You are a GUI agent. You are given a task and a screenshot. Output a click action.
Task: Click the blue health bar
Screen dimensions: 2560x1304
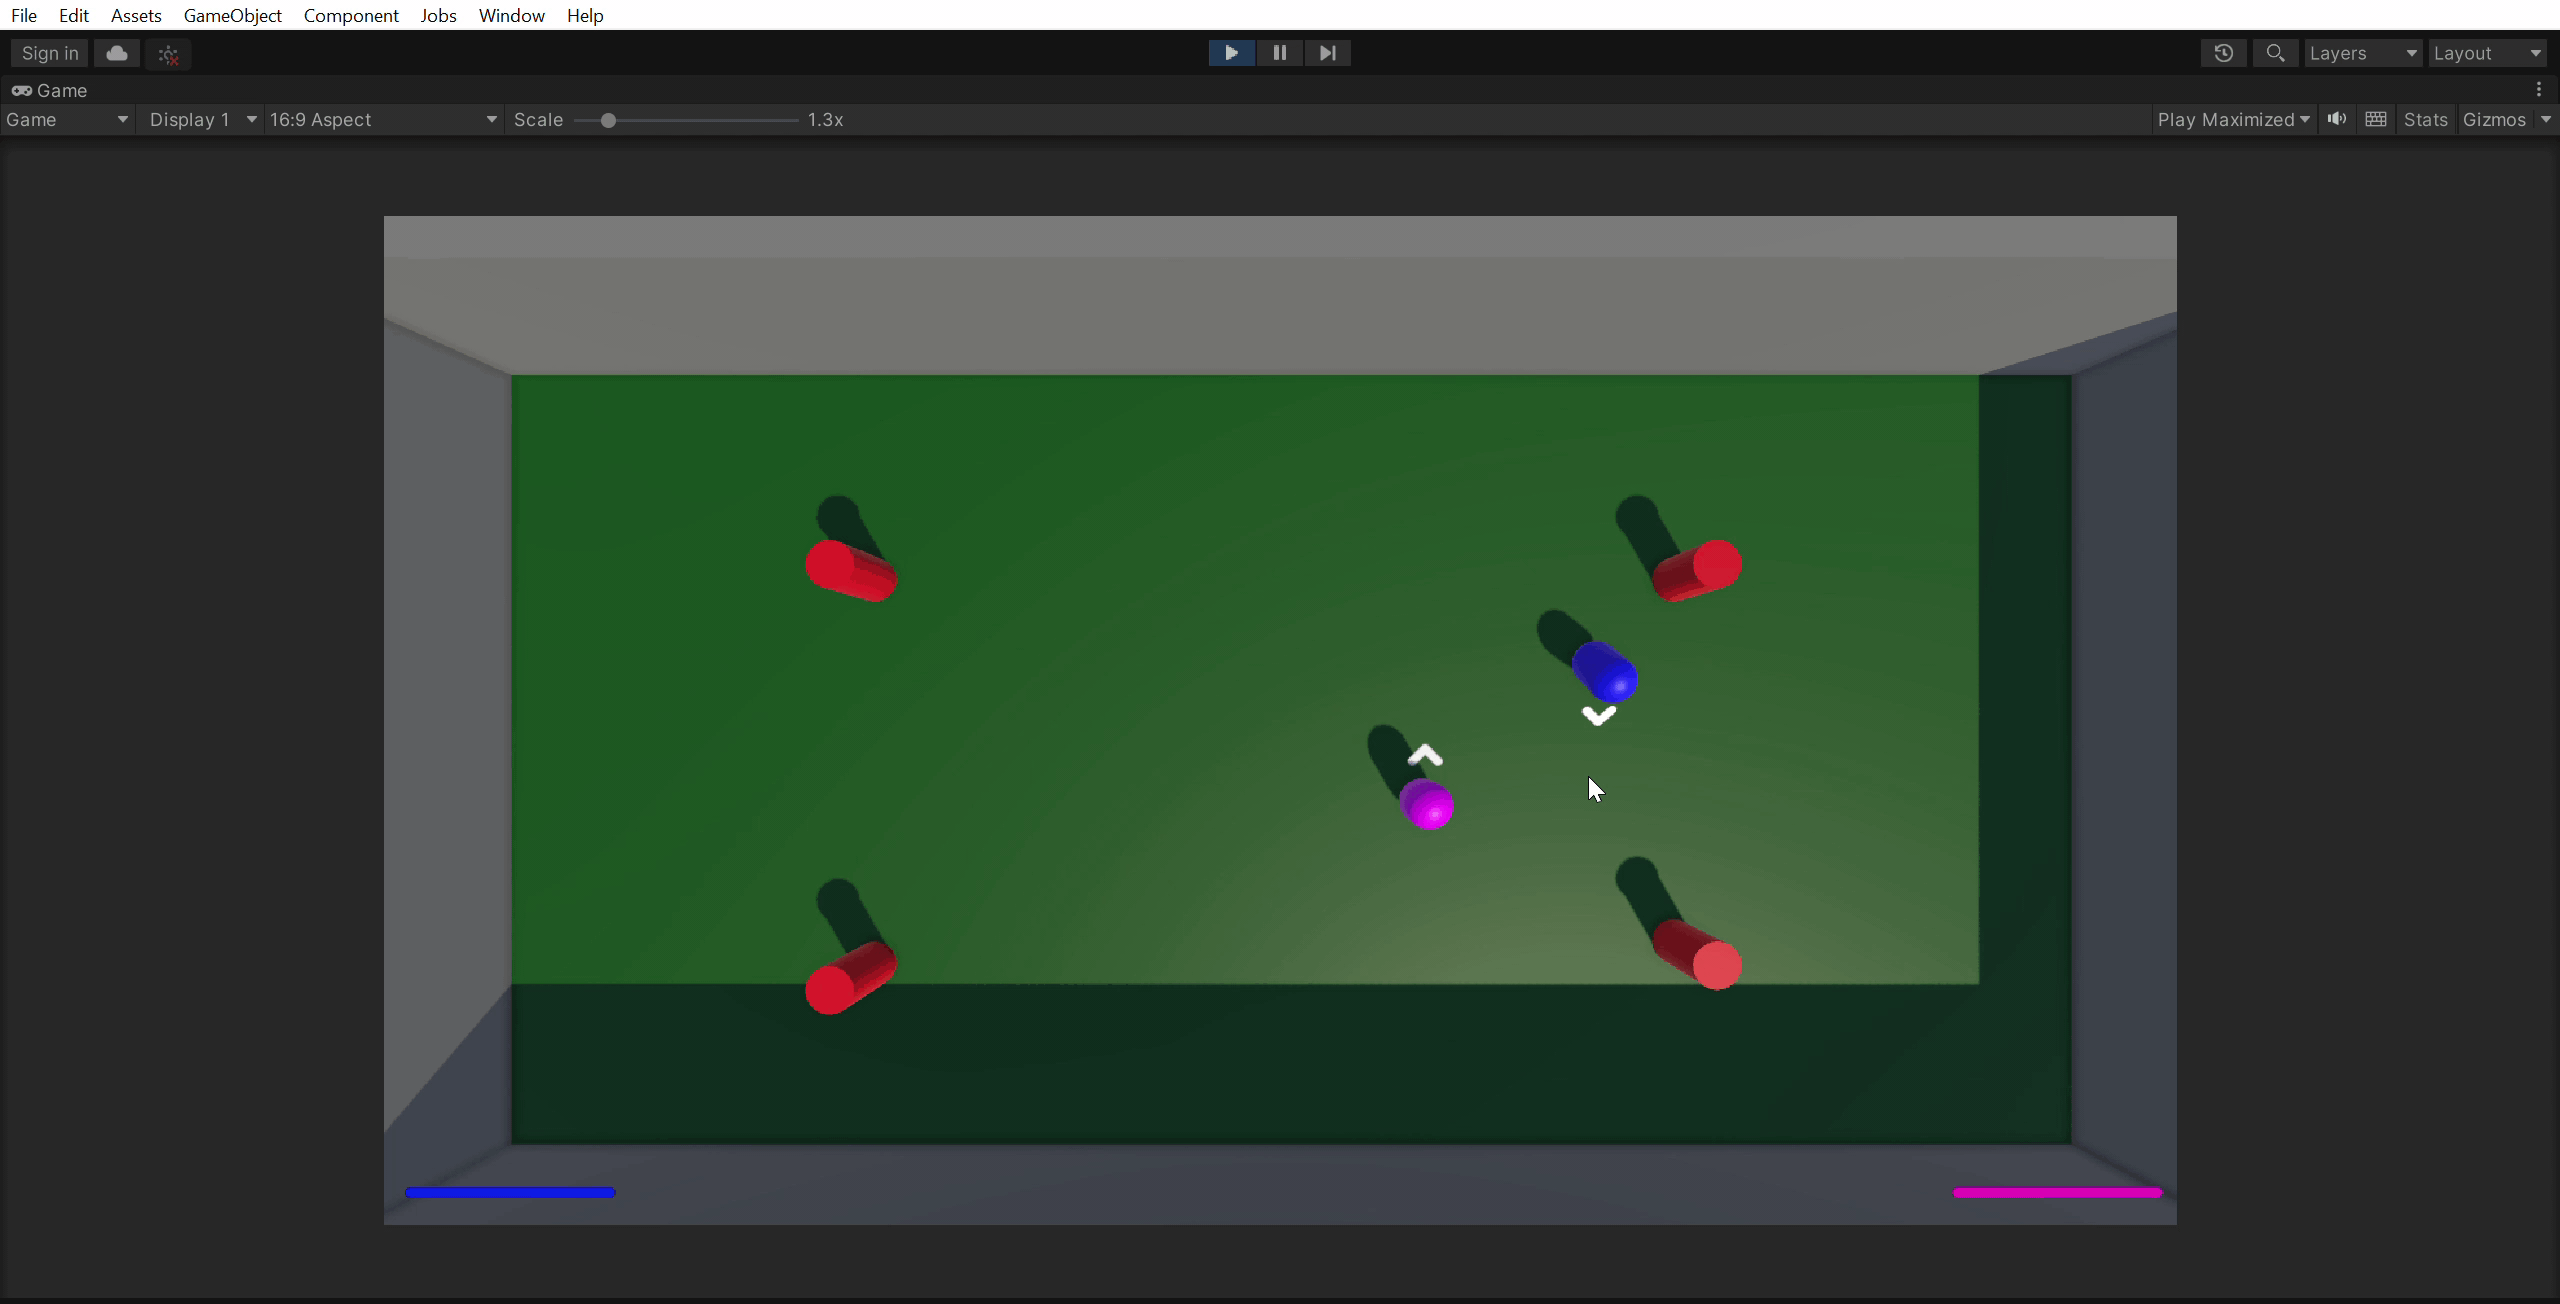tap(510, 1192)
